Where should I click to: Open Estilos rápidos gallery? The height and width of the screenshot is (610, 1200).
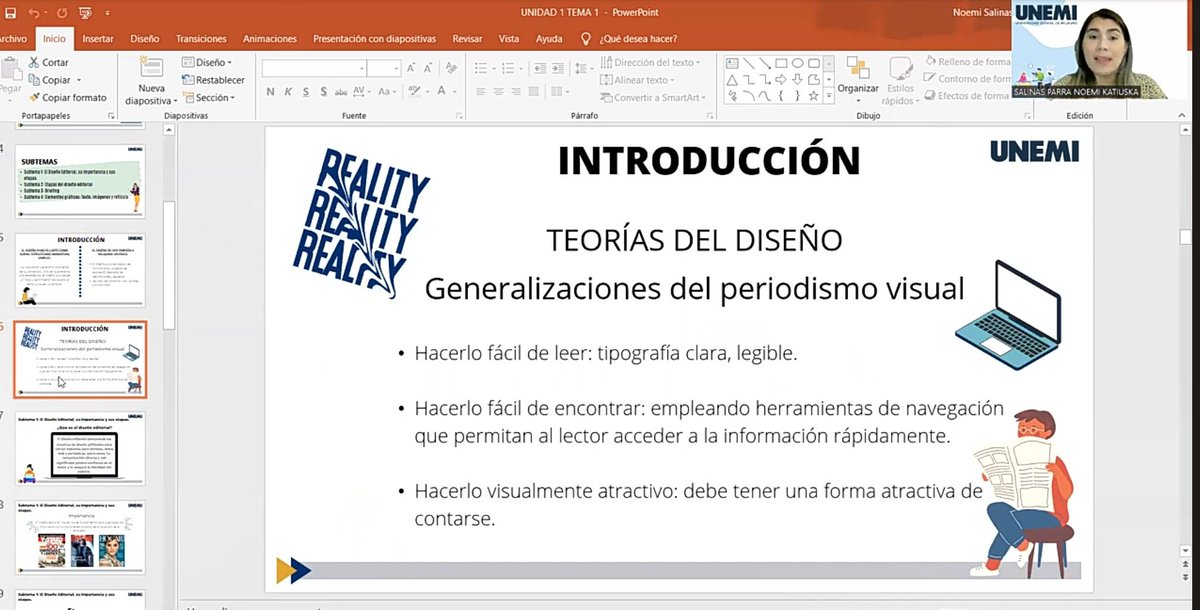(899, 80)
